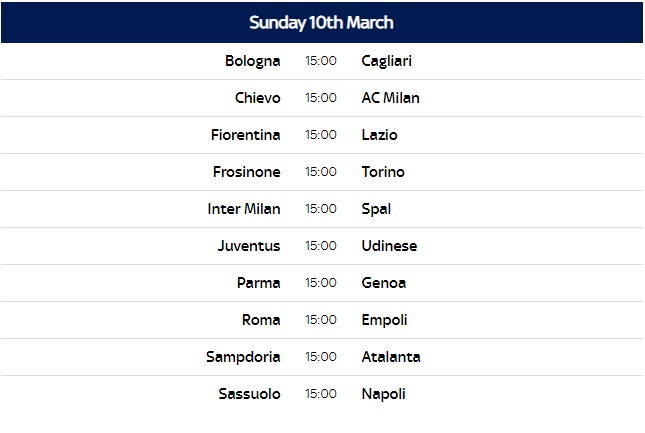Open the Torino team link
The height and width of the screenshot is (433, 645).
coord(383,172)
